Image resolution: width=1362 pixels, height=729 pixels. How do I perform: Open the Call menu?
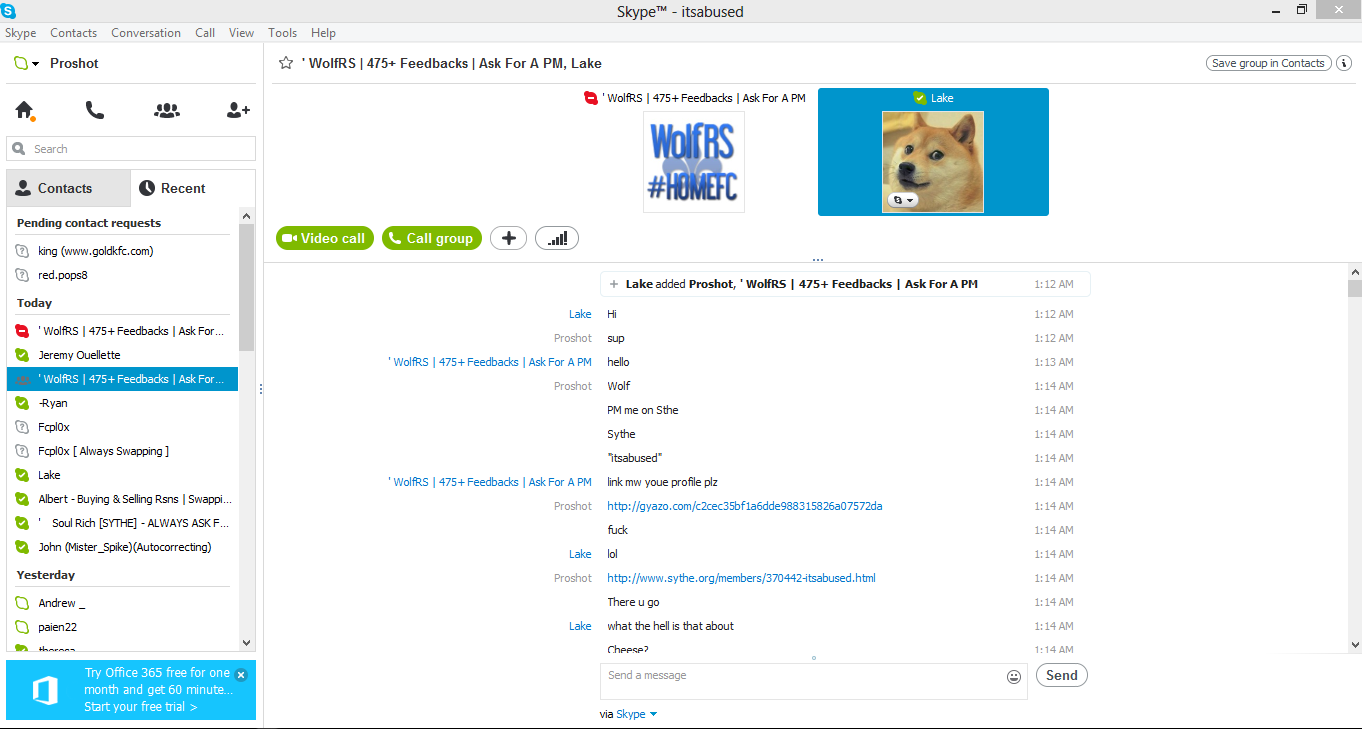205,33
